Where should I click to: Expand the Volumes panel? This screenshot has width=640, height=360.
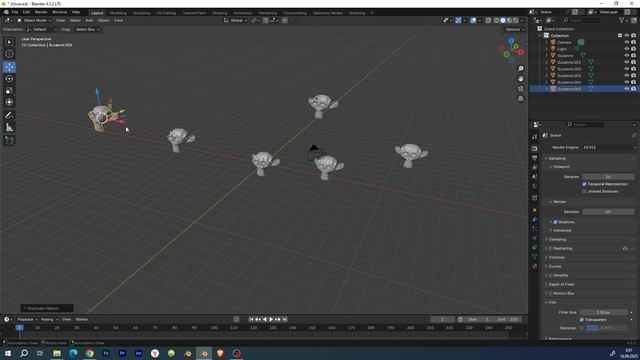(556, 258)
